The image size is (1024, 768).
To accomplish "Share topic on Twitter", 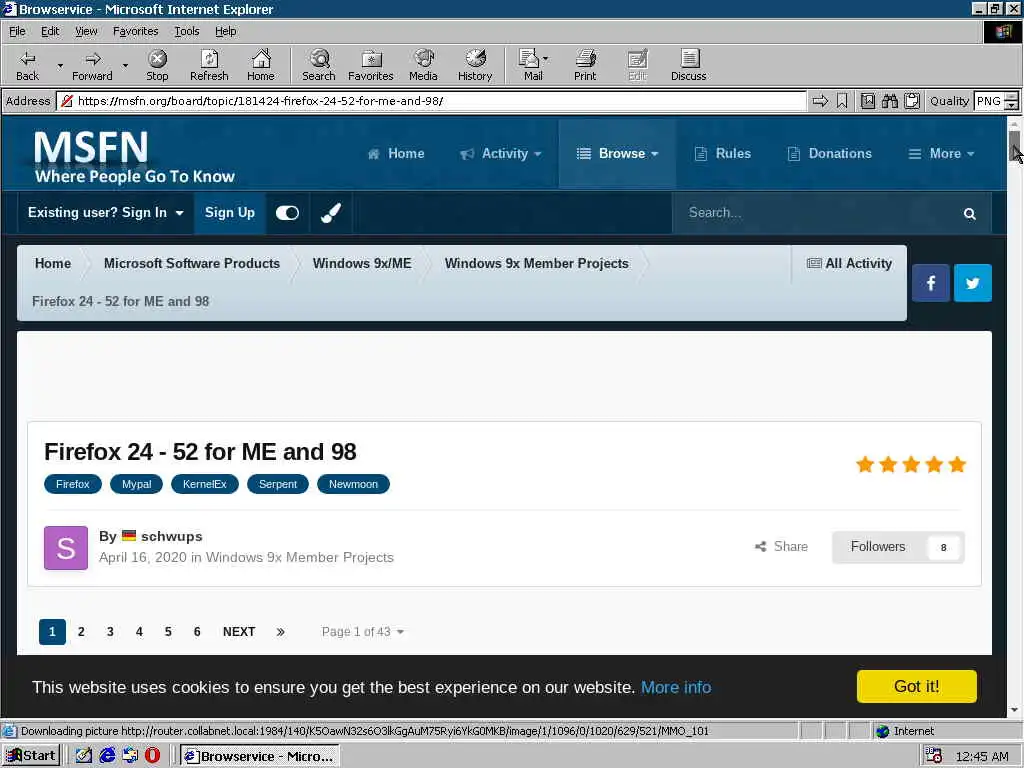I will (x=972, y=283).
